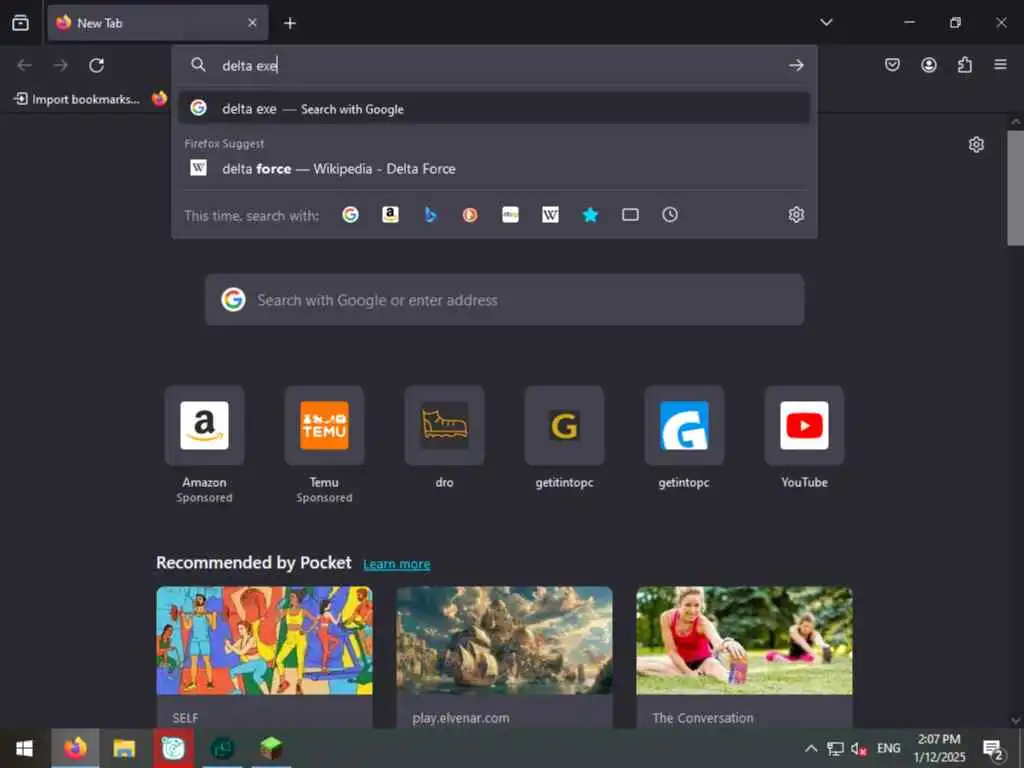Screen dimensions: 1024x768
Task: Click the muted volume tray icon
Action: pyautogui.click(x=858, y=748)
